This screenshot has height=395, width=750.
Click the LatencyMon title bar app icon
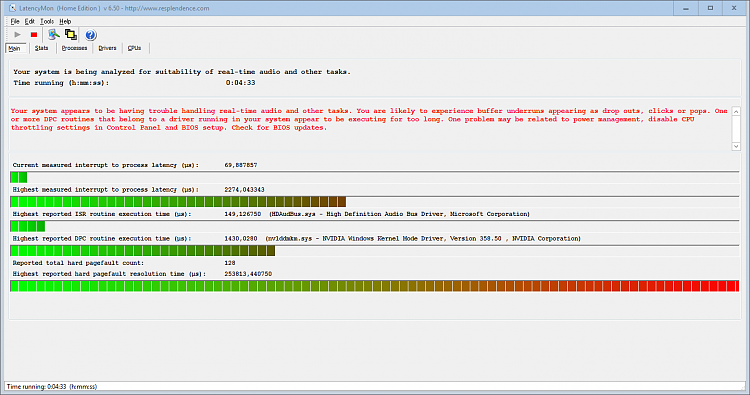(12, 8)
